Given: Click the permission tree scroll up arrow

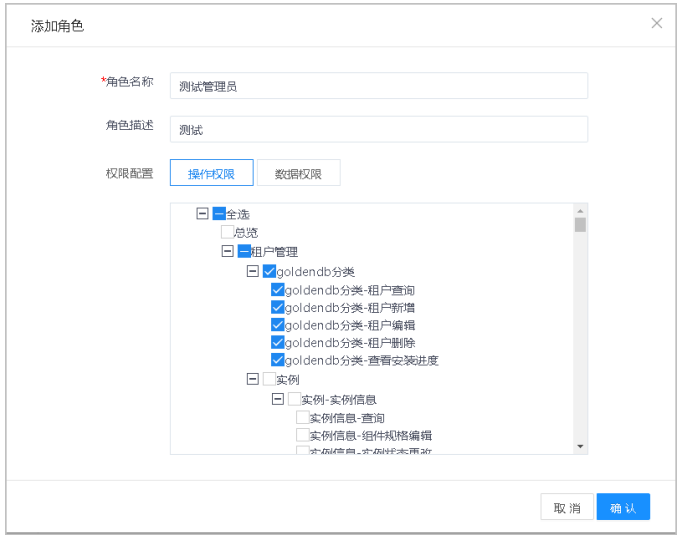Looking at the screenshot, I should pyautogui.click(x=580, y=211).
